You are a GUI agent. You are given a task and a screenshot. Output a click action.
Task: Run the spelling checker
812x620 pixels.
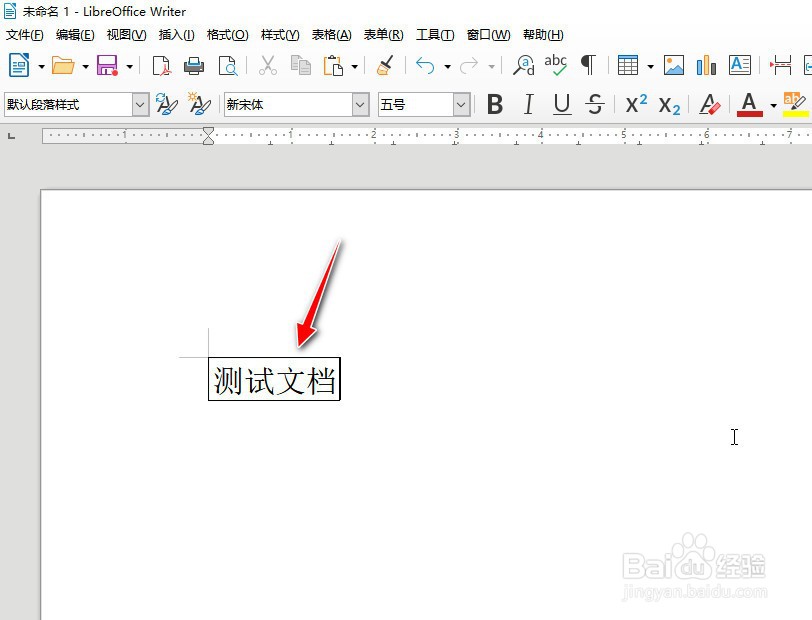(x=556, y=65)
